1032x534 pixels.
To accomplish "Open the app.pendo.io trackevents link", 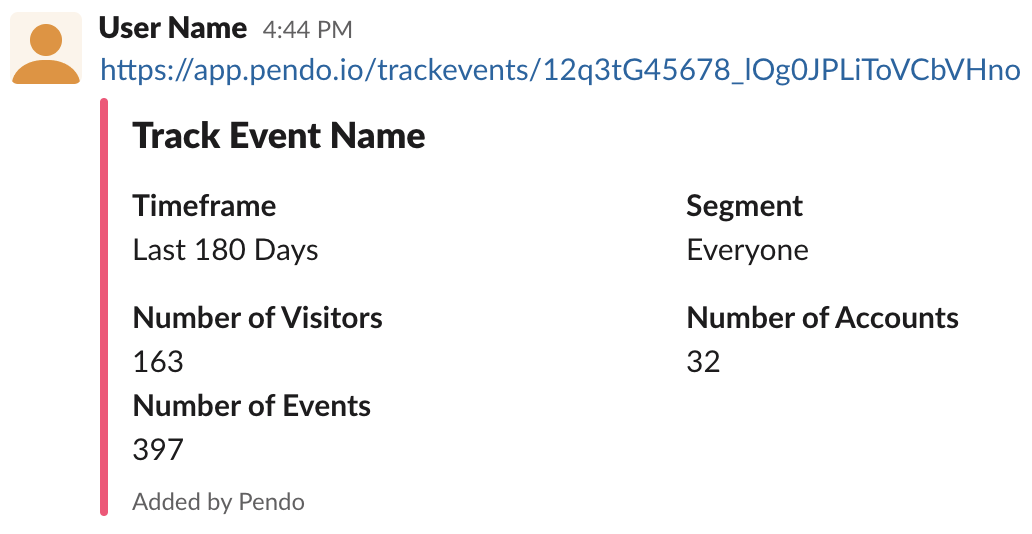I will coord(560,70).
